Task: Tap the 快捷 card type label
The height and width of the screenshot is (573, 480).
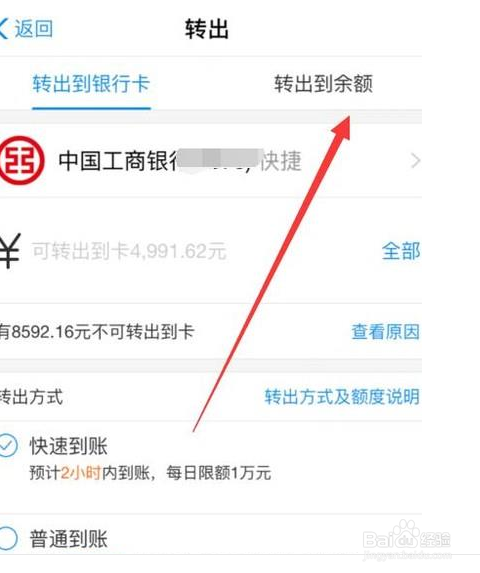Action: [281, 161]
